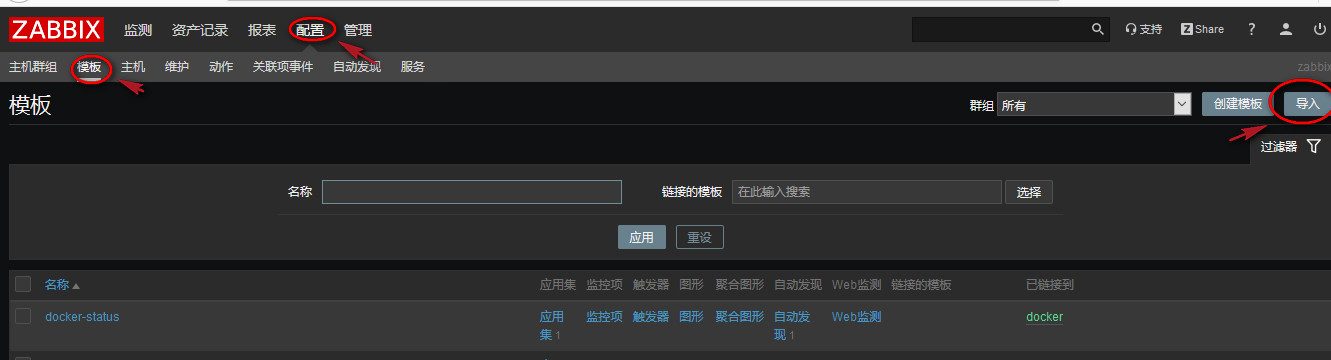Open the Share link
The width and height of the screenshot is (1331, 360).
point(1202,30)
